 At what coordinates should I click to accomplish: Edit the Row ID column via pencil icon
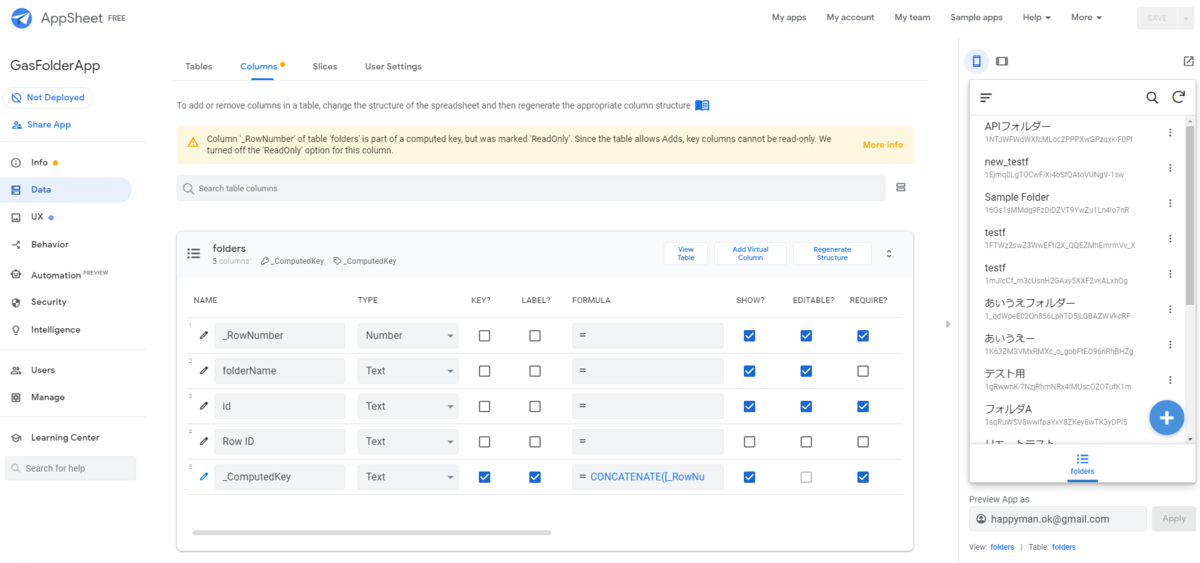204,441
